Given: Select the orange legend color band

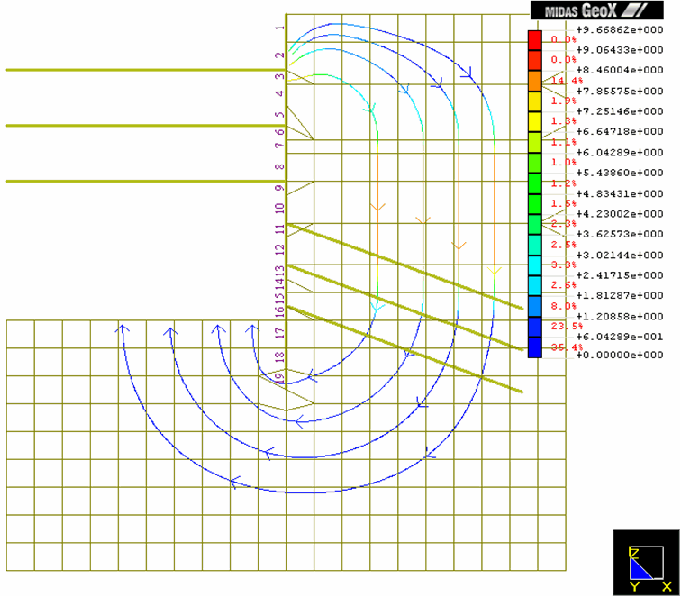Looking at the screenshot, I should click(x=535, y=81).
